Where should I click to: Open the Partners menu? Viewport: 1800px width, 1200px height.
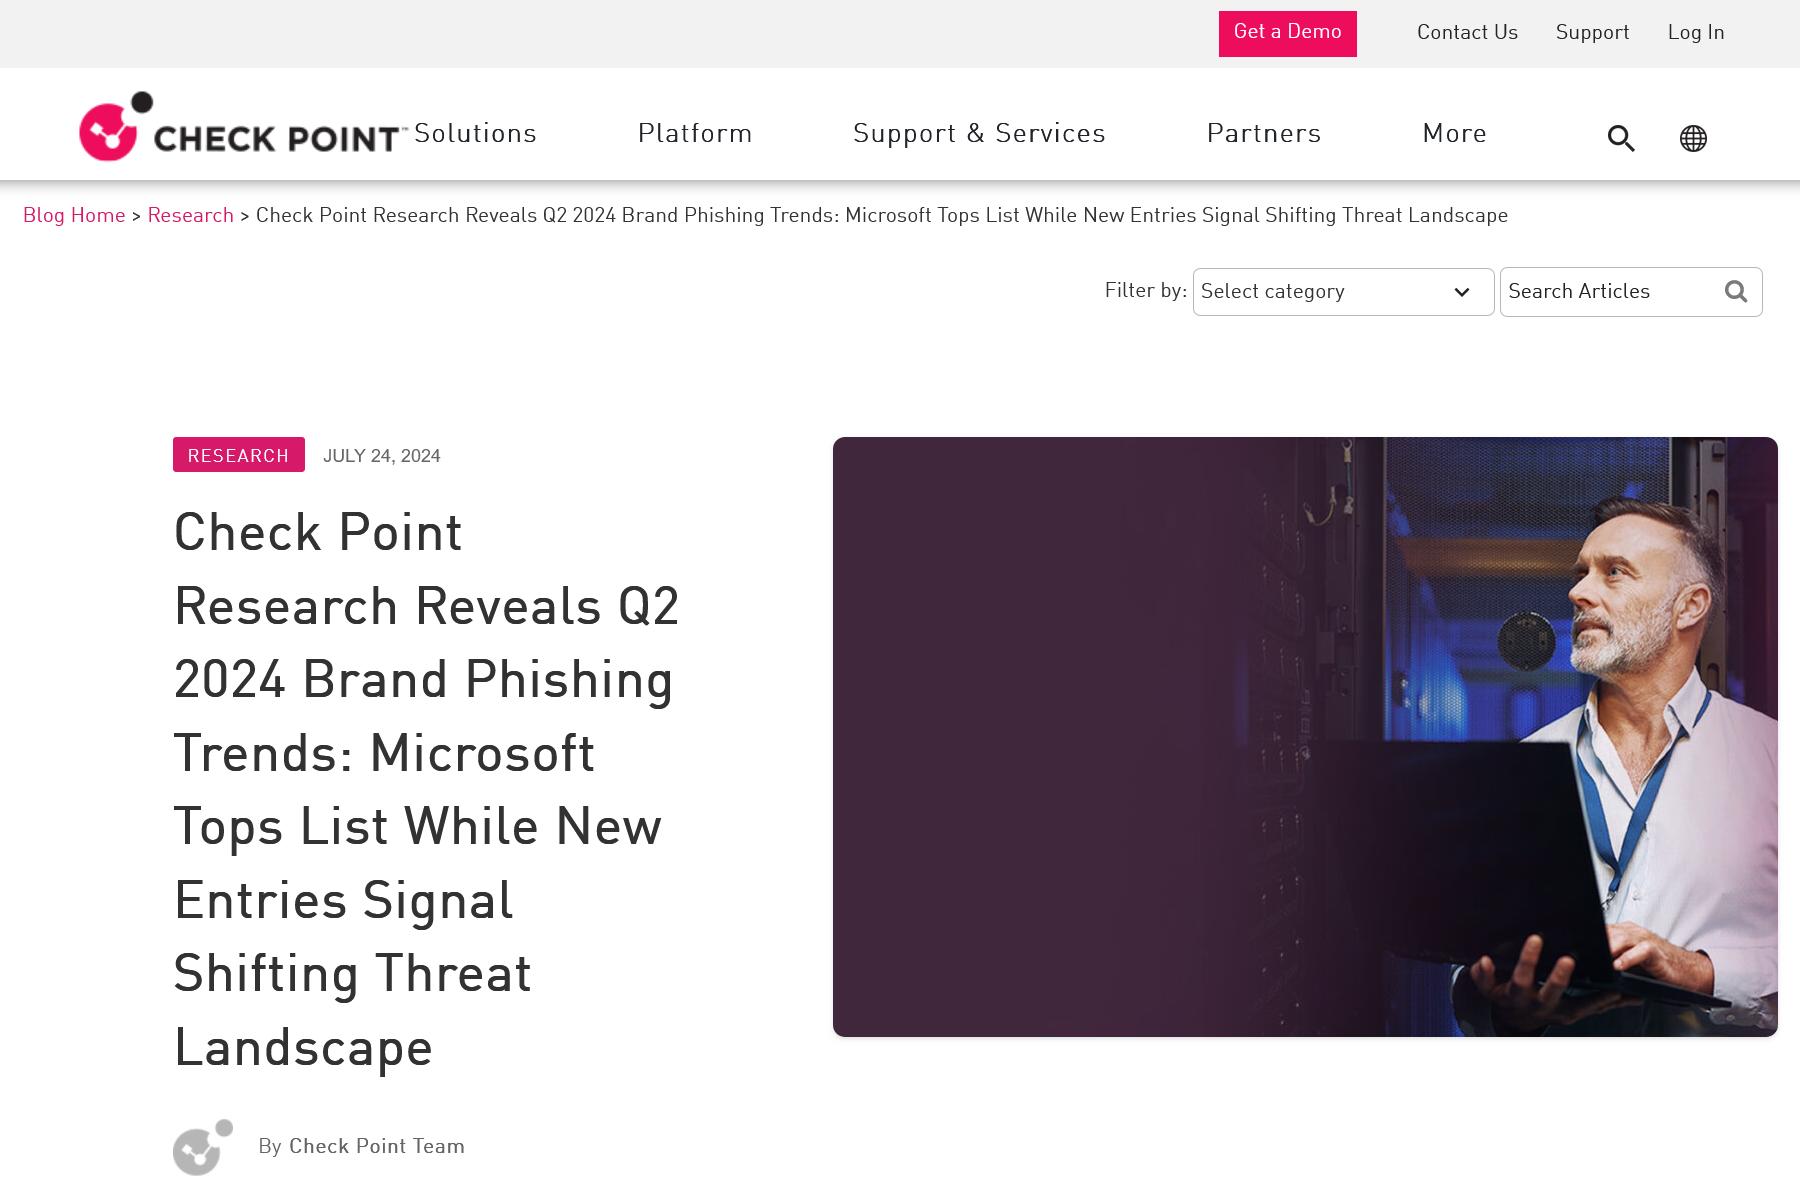point(1264,133)
